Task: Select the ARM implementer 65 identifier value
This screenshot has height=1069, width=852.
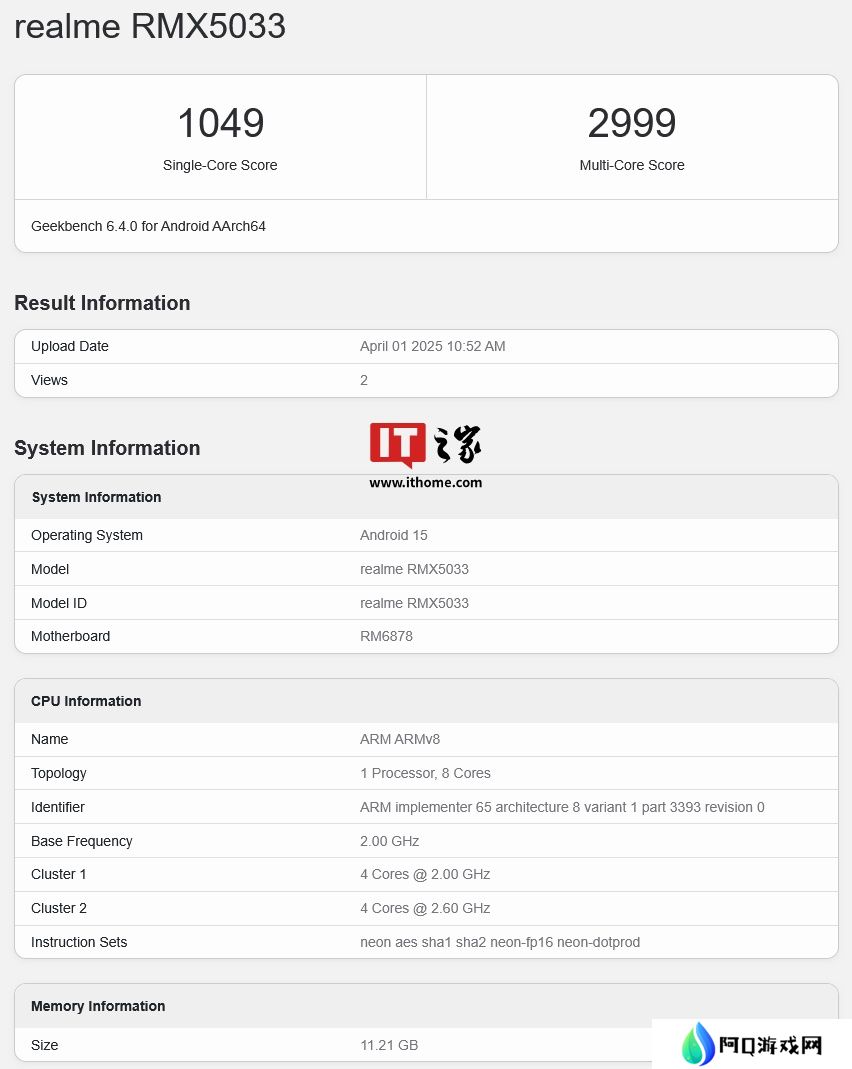Action: pos(562,807)
